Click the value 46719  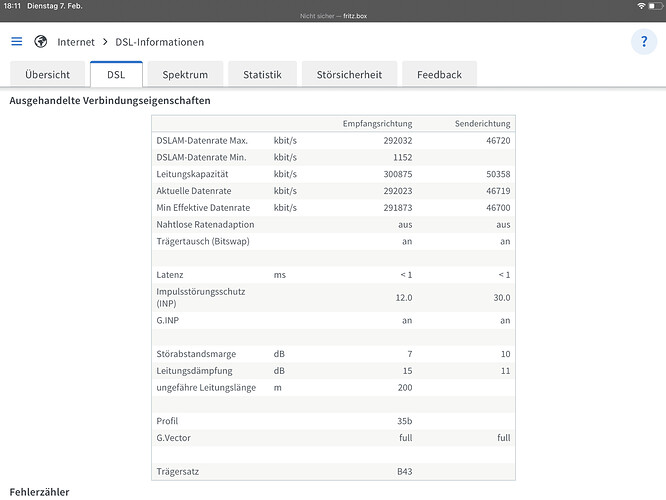(498, 191)
